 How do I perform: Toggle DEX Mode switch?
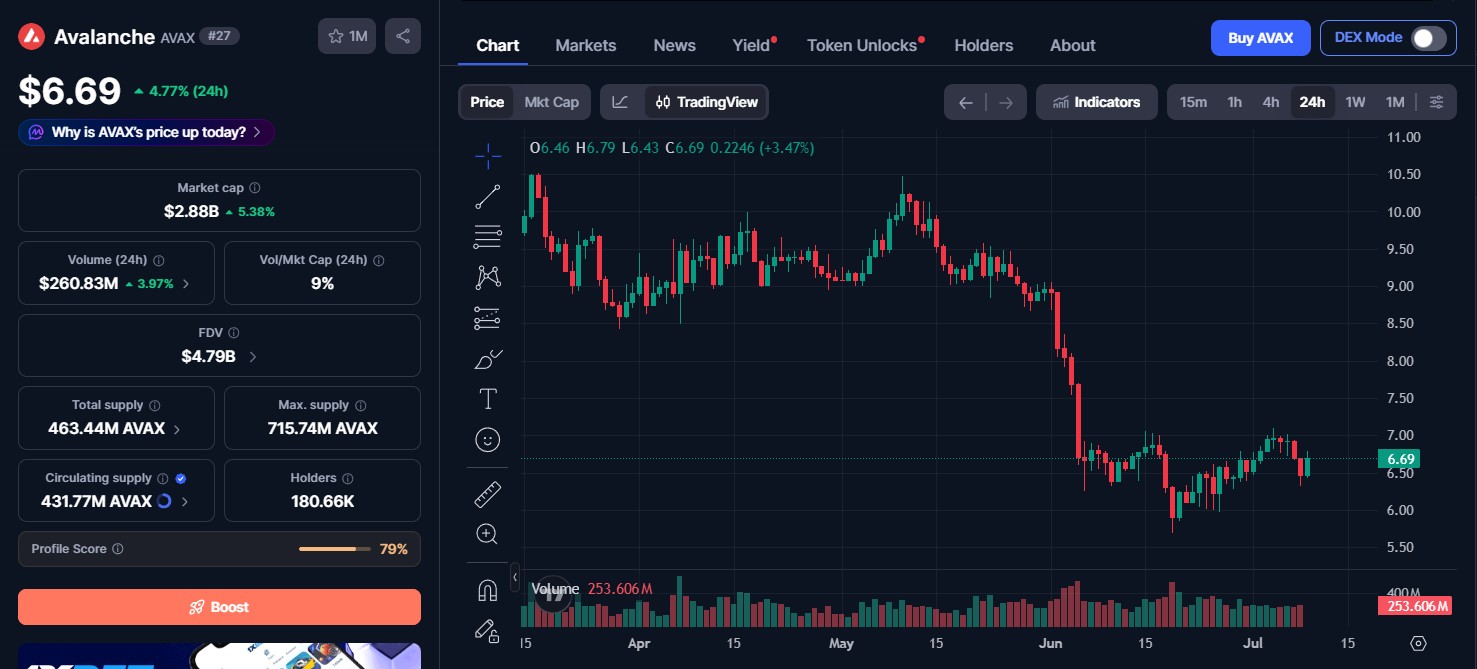pos(1429,38)
